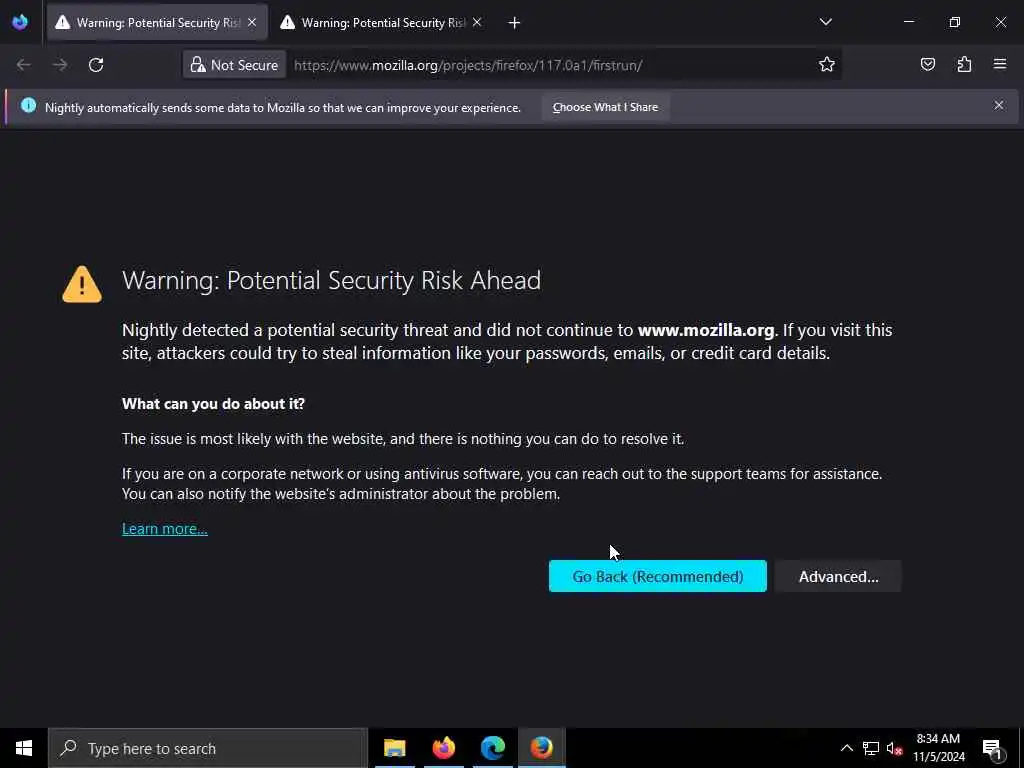Restore down the browser window
The width and height of the screenshot is (1024, 768).
[955, 22]
